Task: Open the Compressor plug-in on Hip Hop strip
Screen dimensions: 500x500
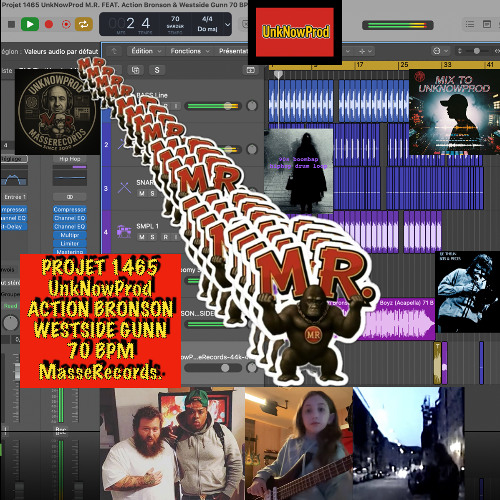Action: 70,209
